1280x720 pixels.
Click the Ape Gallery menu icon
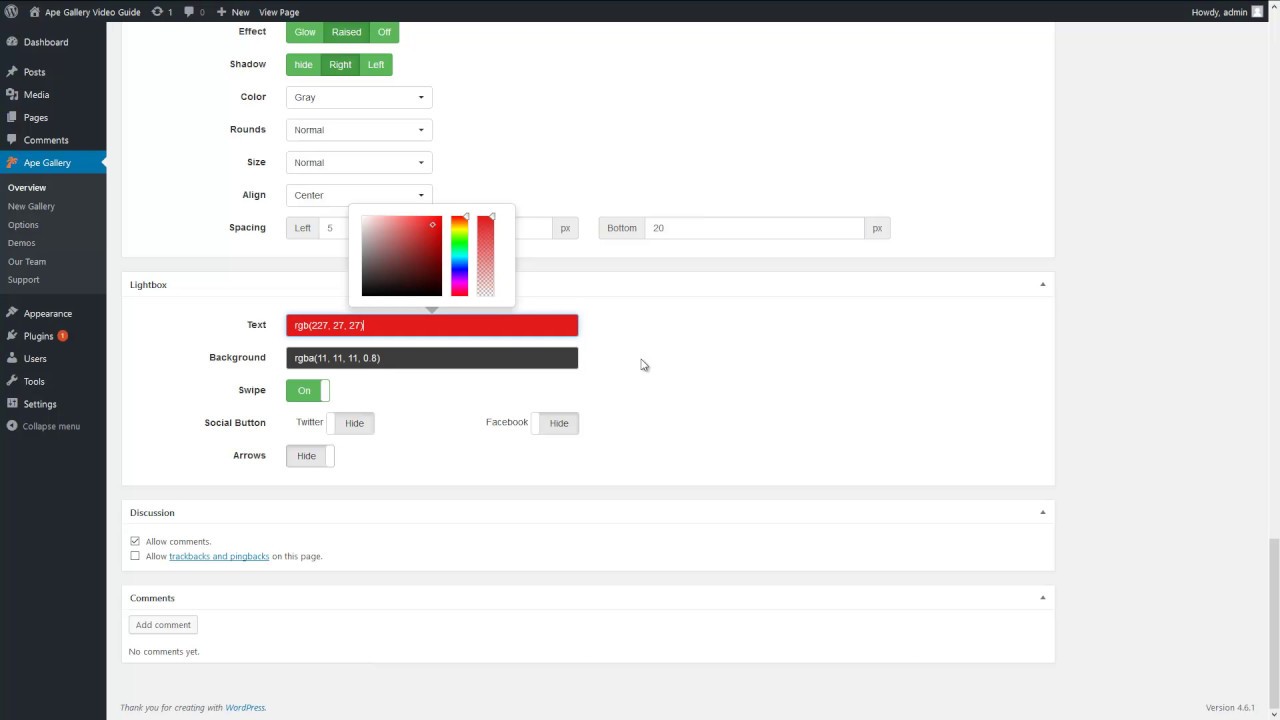click(12, 162)
